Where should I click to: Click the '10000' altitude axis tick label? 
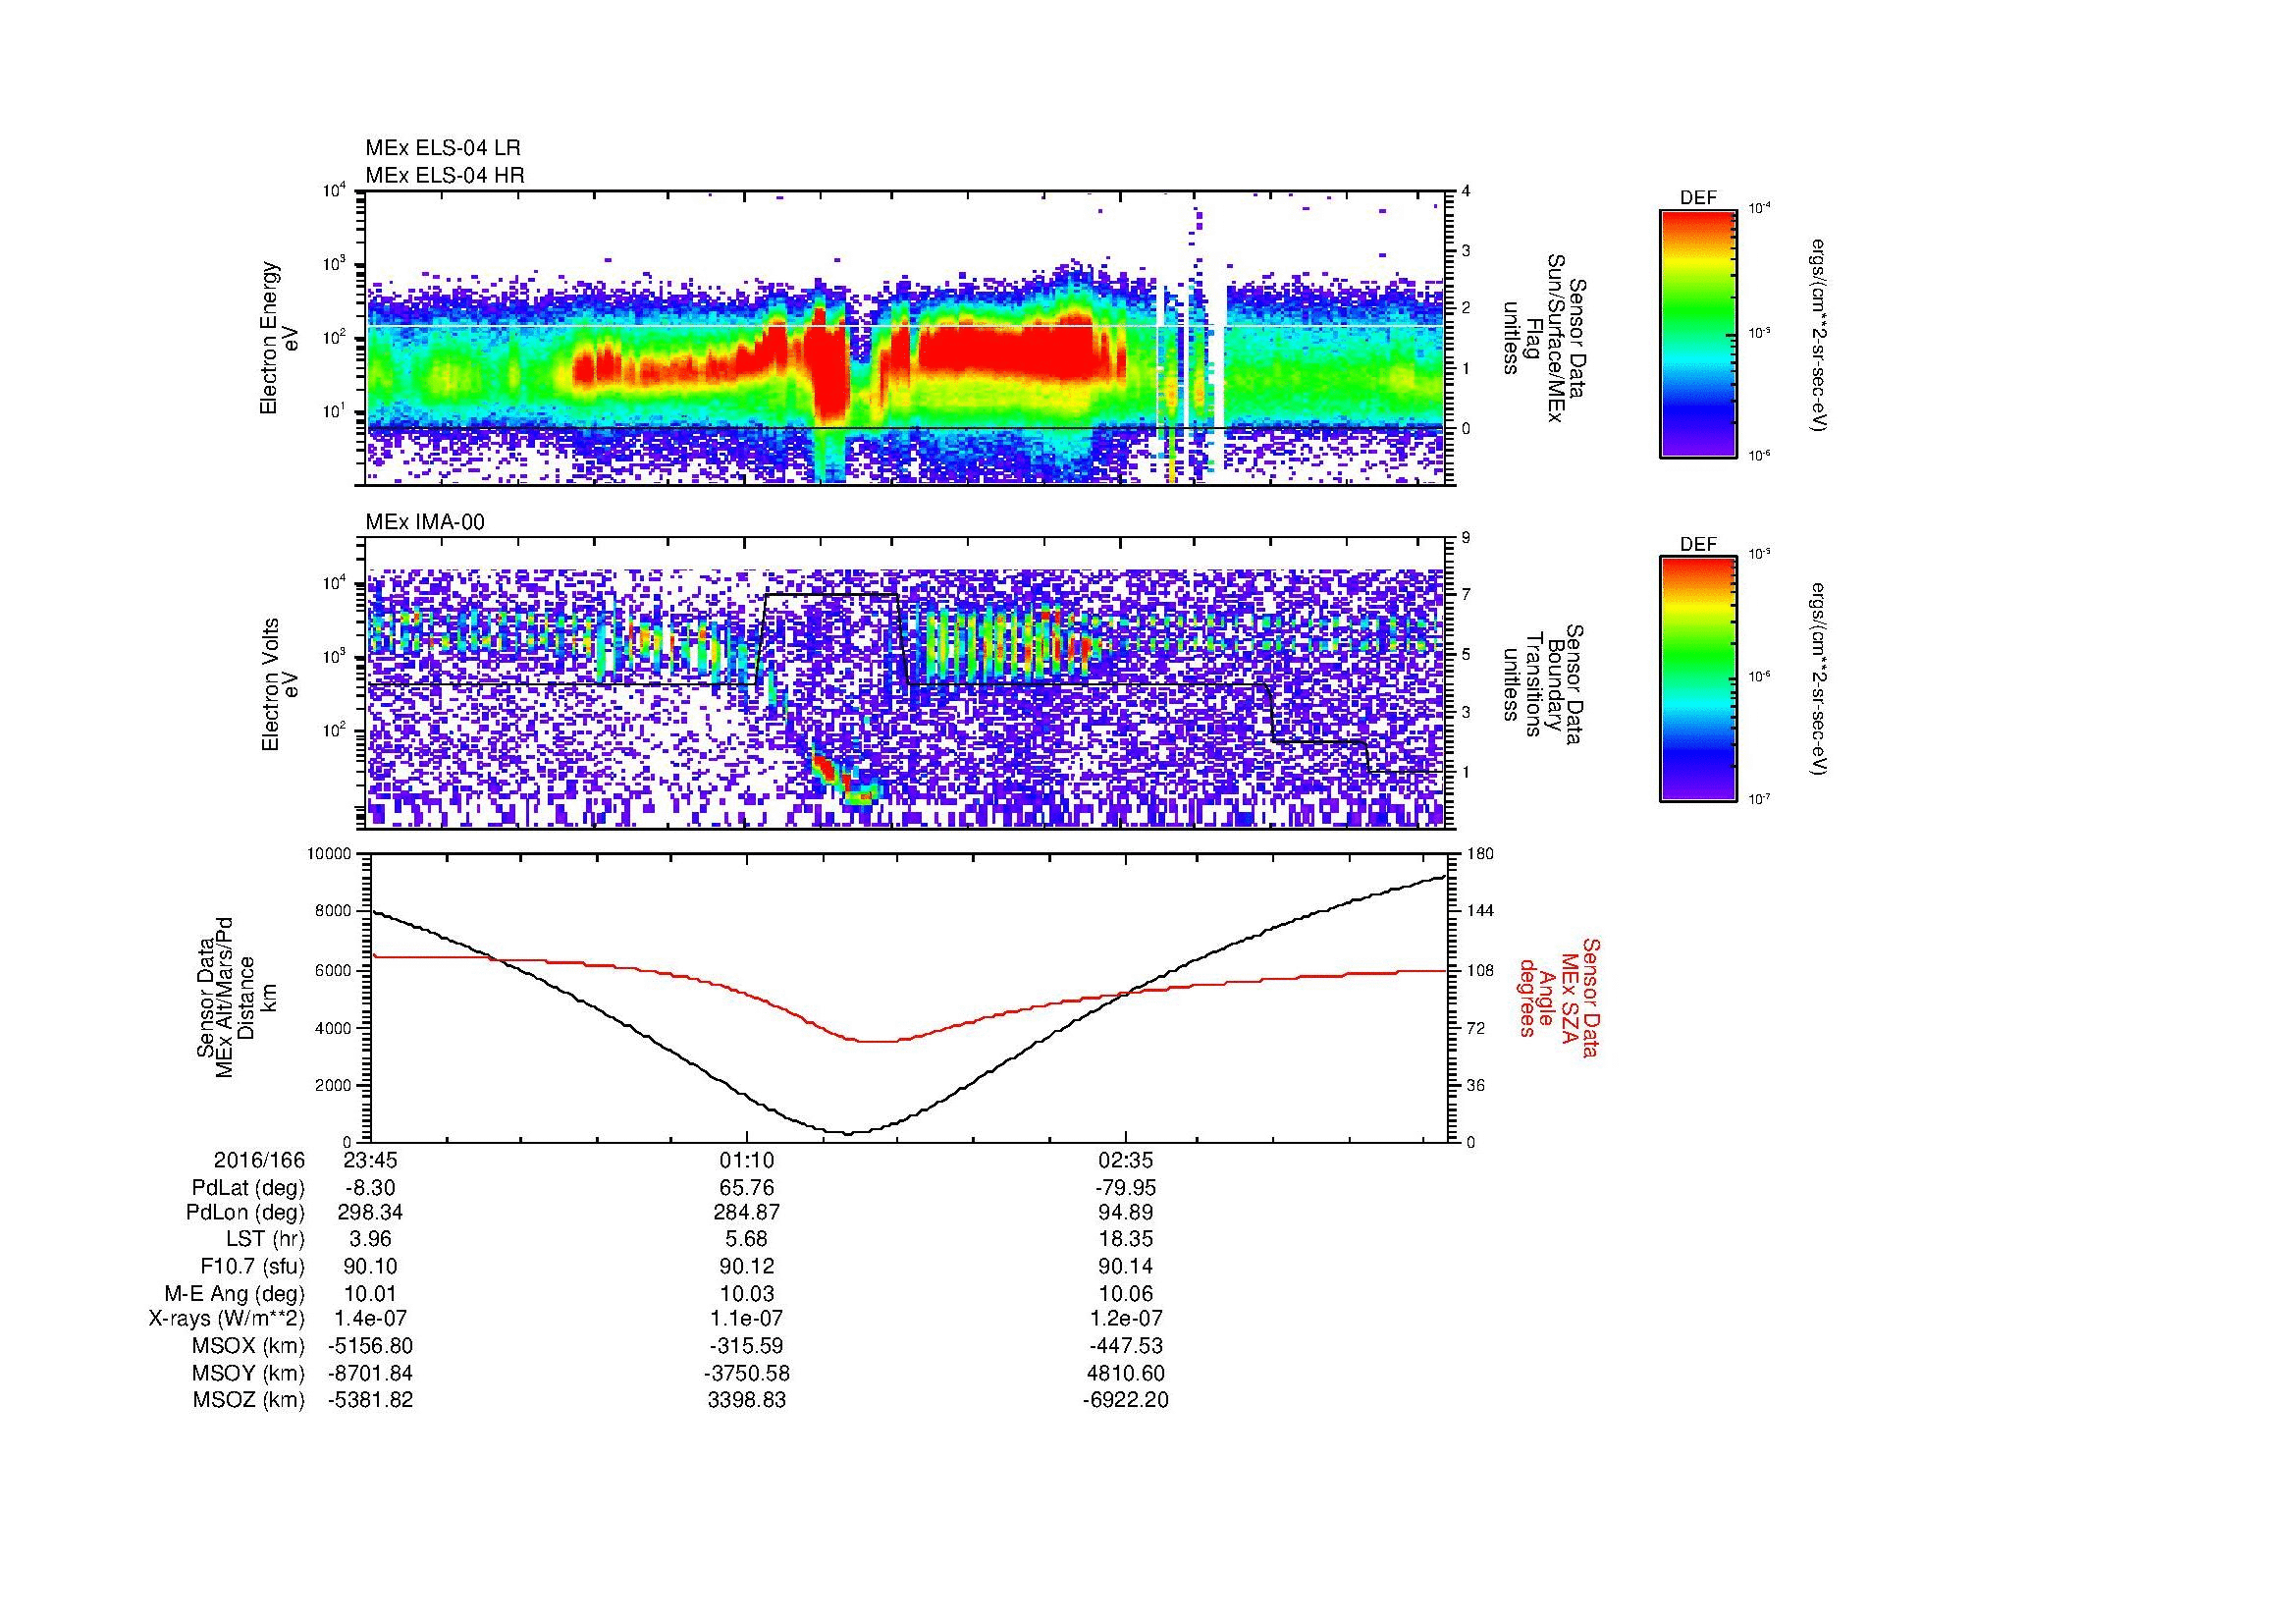click(x=330, y=854)
